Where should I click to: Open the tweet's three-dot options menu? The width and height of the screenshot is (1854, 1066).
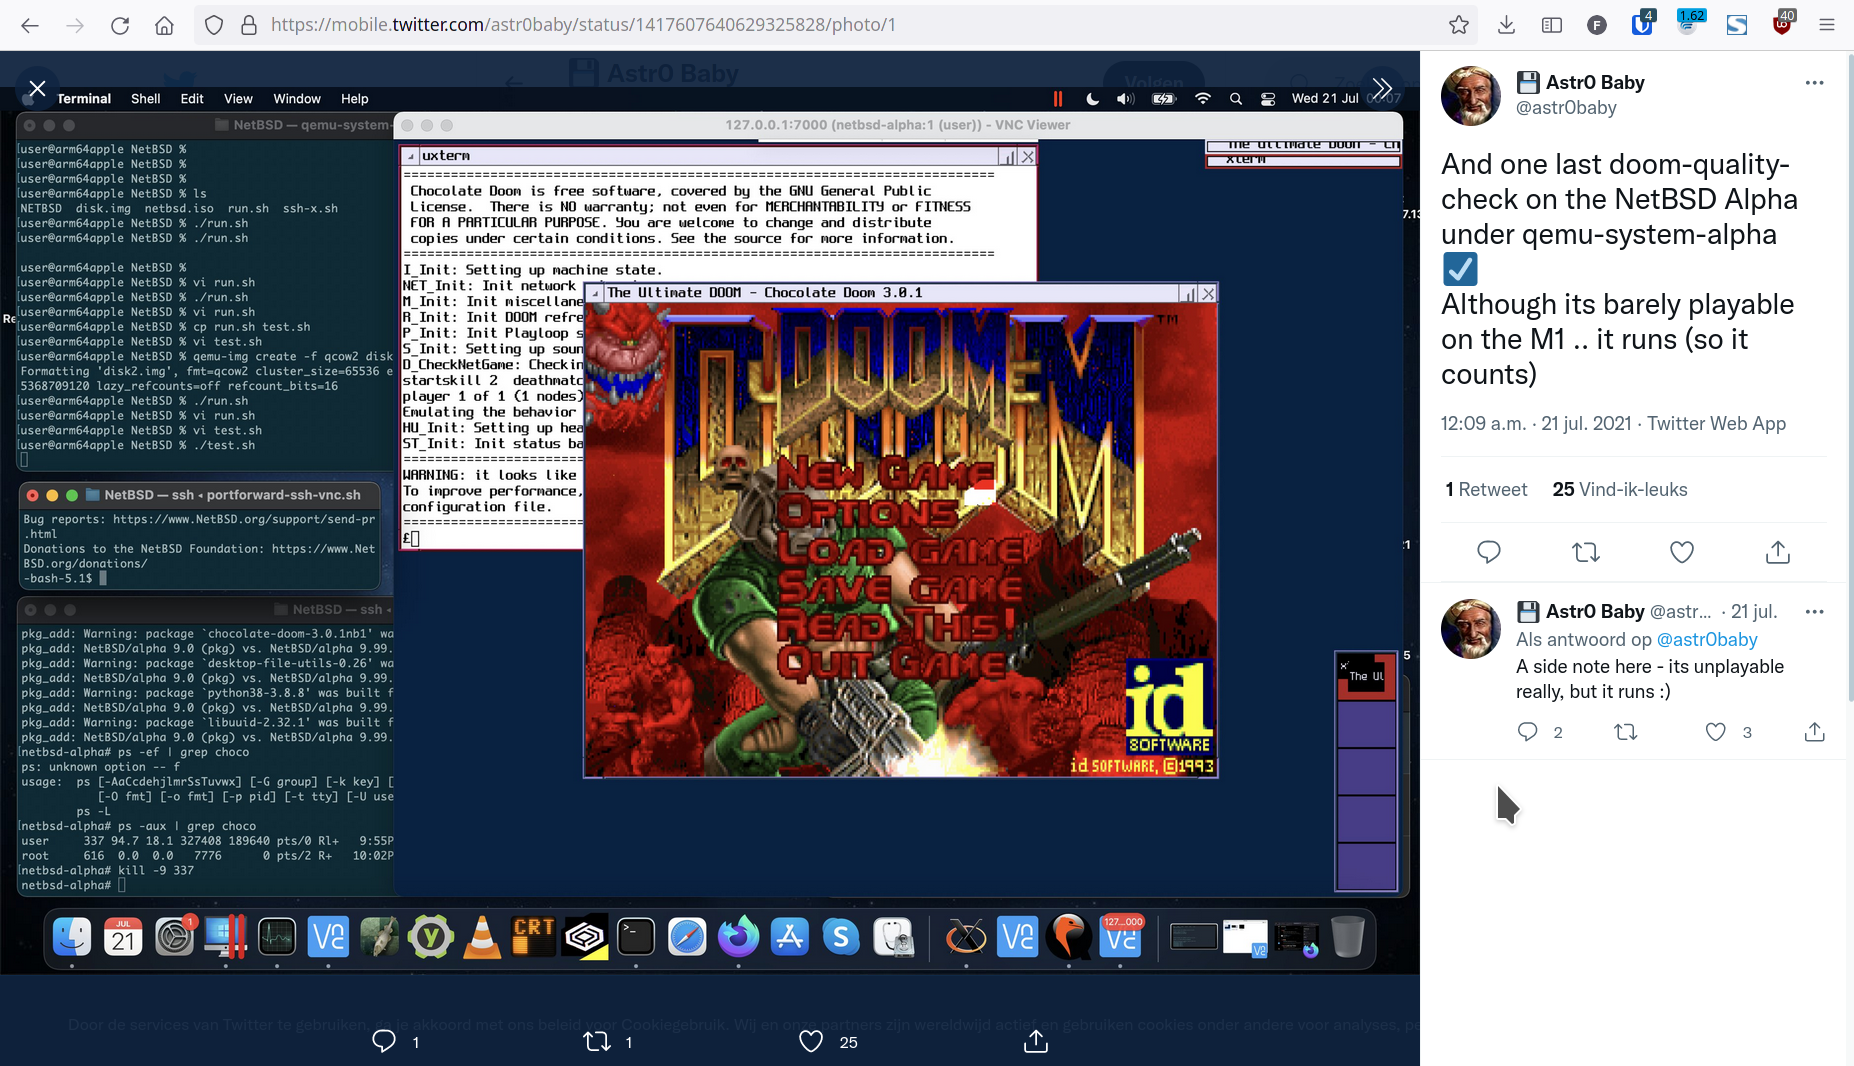[x=1816, y=83]
